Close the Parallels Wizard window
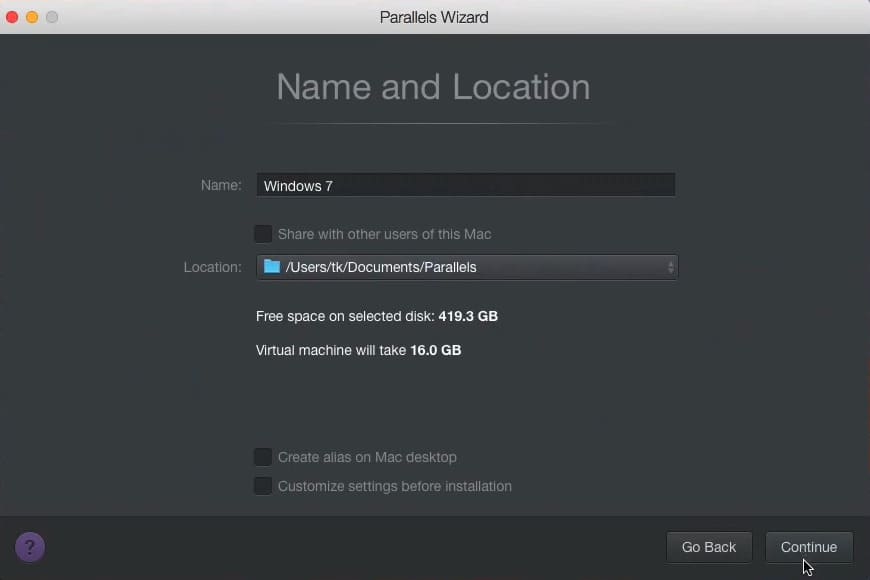Image resolution: width=870 pixels, height=580 pixels. point(12,17)
